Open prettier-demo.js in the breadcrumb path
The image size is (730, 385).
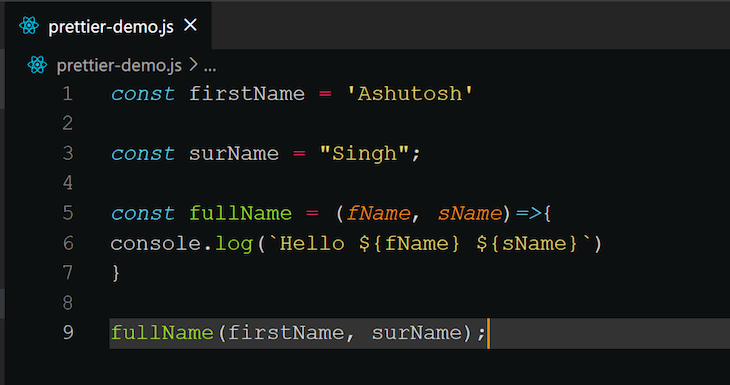click(x=119, y=65)
